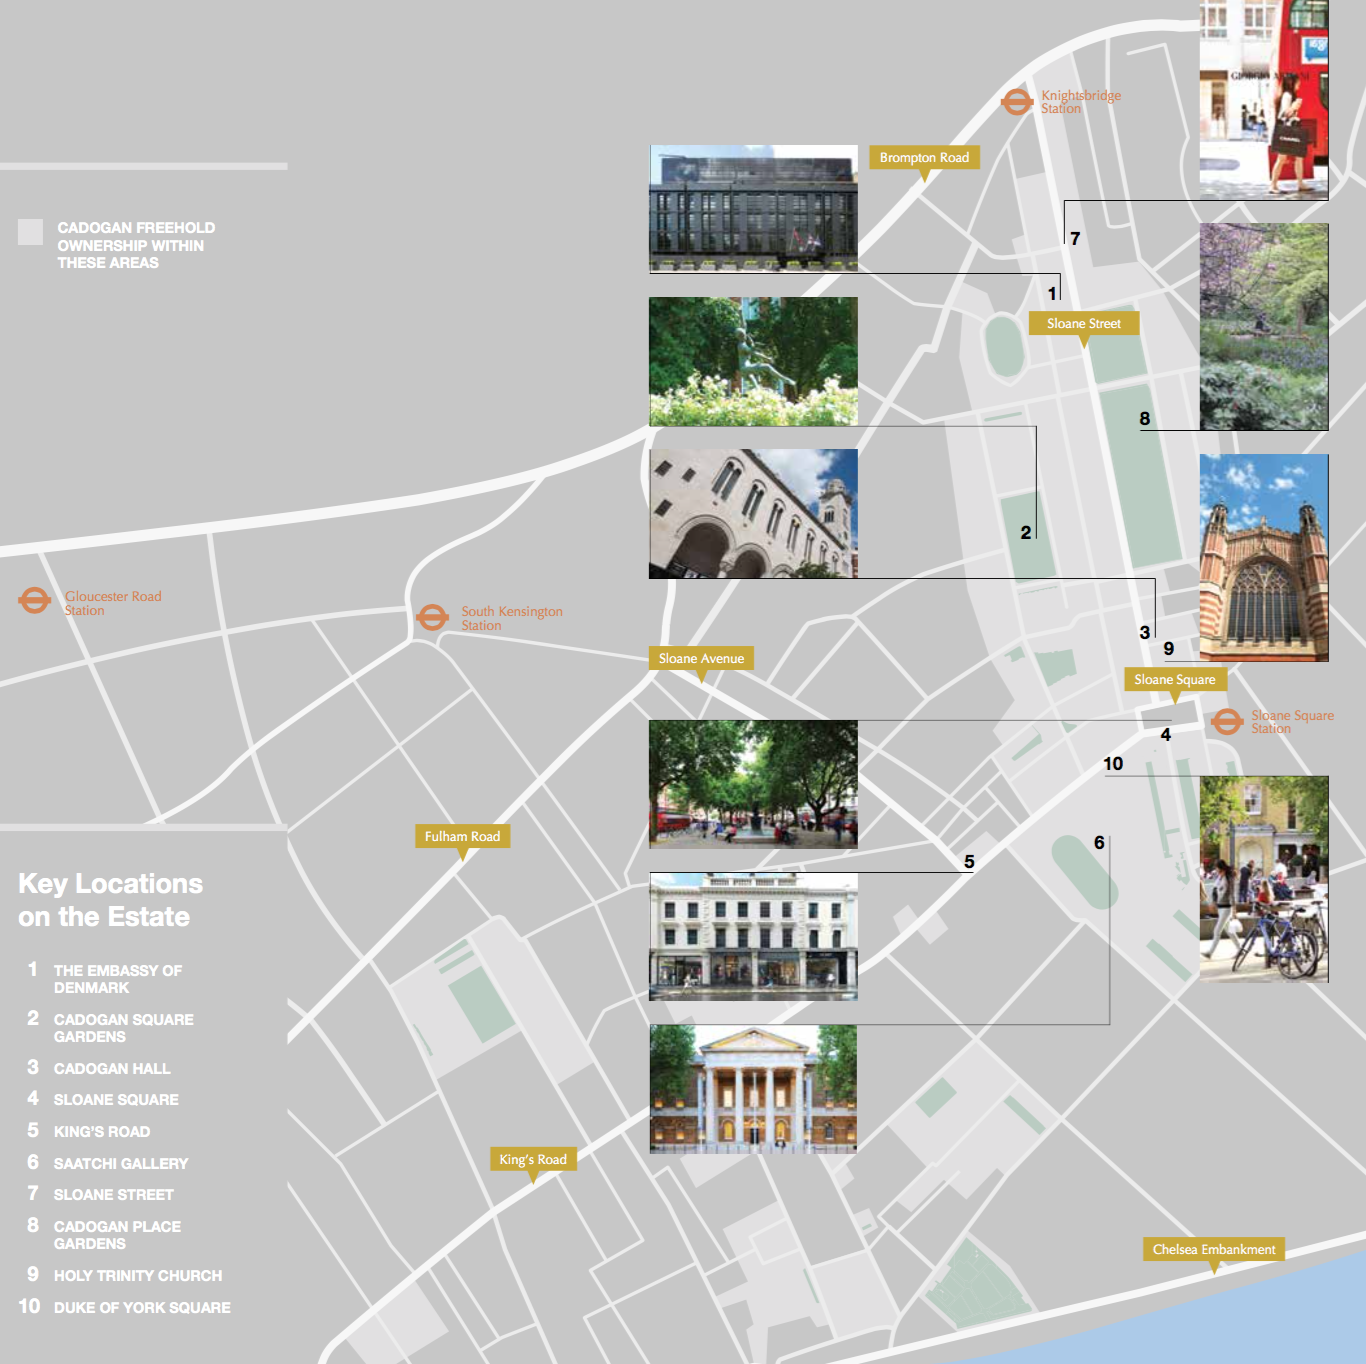Click the Cadogan freehold legend swatch
The height and width of the screenshot is (1364, 1366).
click(30, 232)
